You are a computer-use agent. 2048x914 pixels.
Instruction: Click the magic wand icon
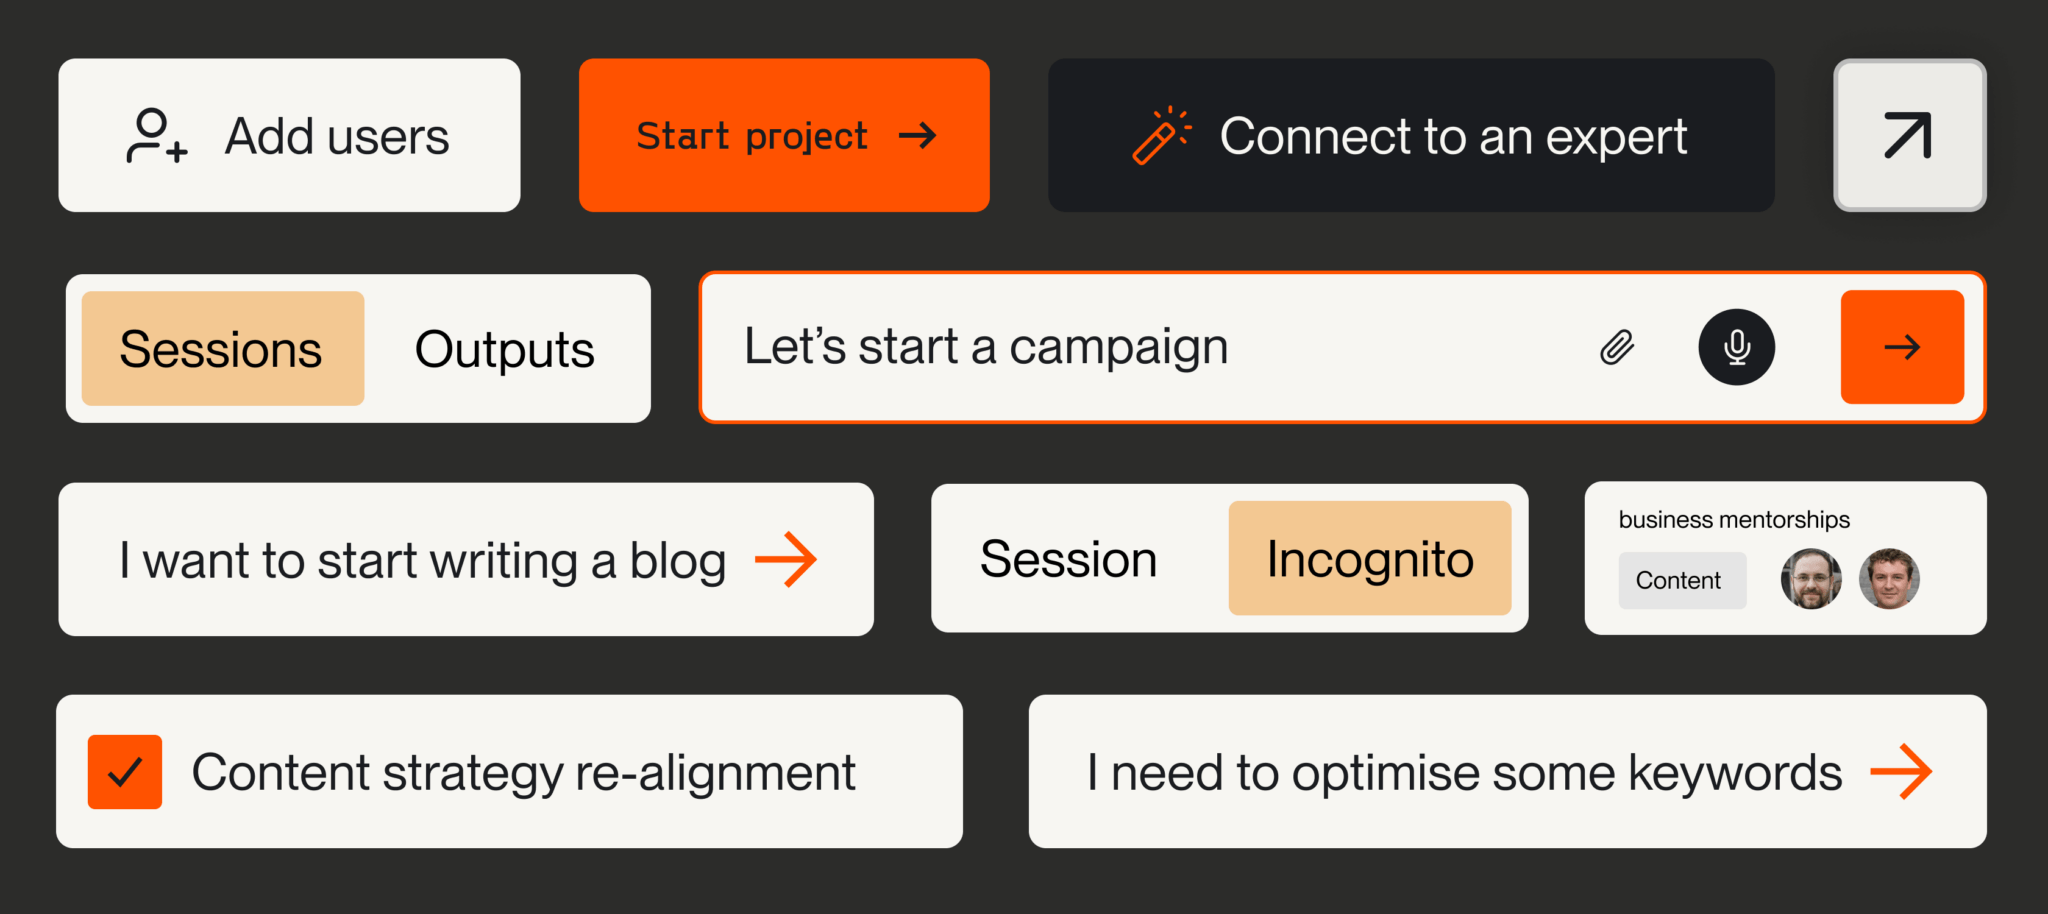click(x=1160, y=136)
